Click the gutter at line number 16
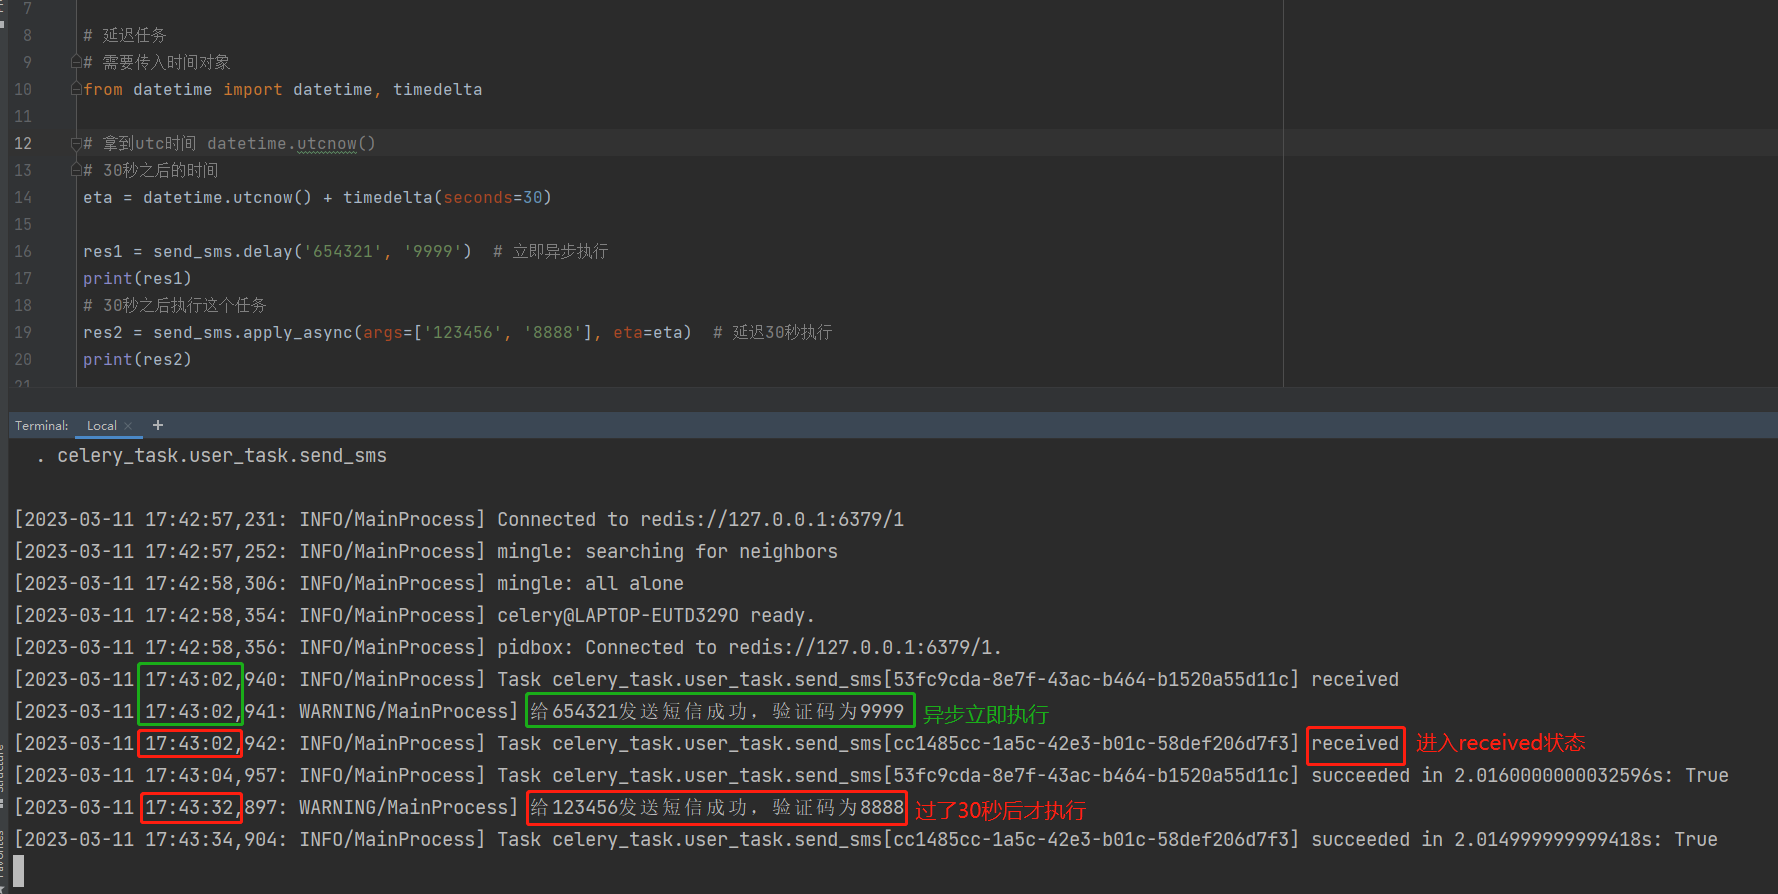1778x894 pixels. click(x=23, y=251)
